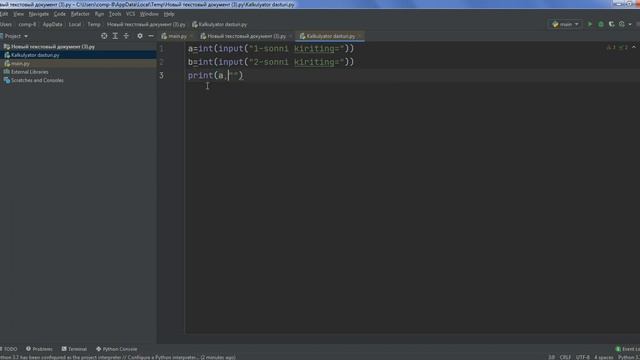Open the Python Console tool window

(x=117, y=349)
